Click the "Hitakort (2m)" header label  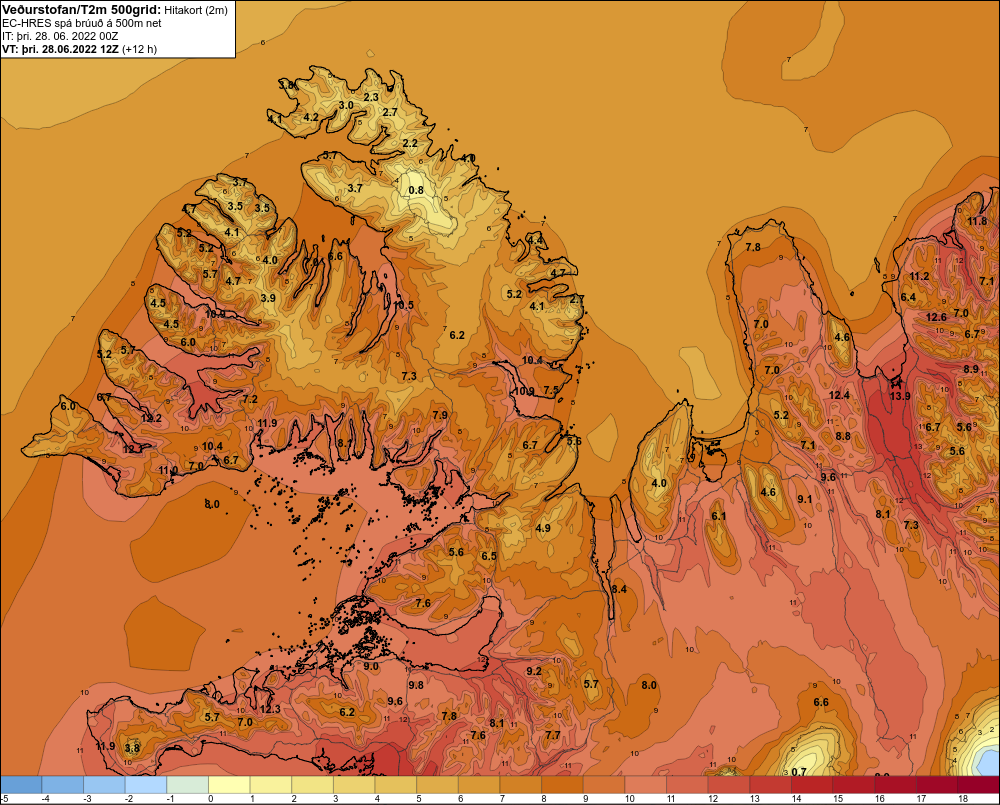196,10
